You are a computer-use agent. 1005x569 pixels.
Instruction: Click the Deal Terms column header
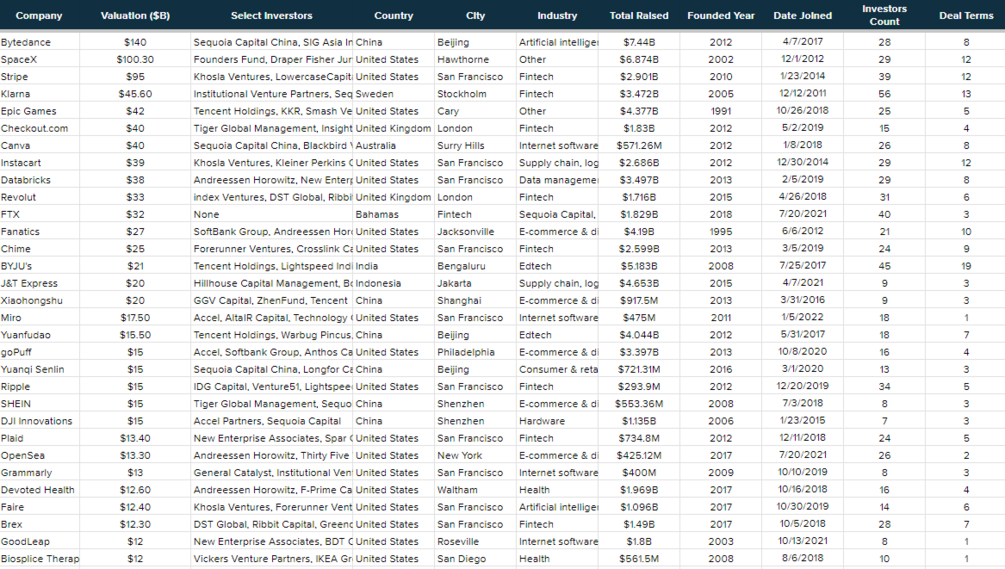pos(966,15)
